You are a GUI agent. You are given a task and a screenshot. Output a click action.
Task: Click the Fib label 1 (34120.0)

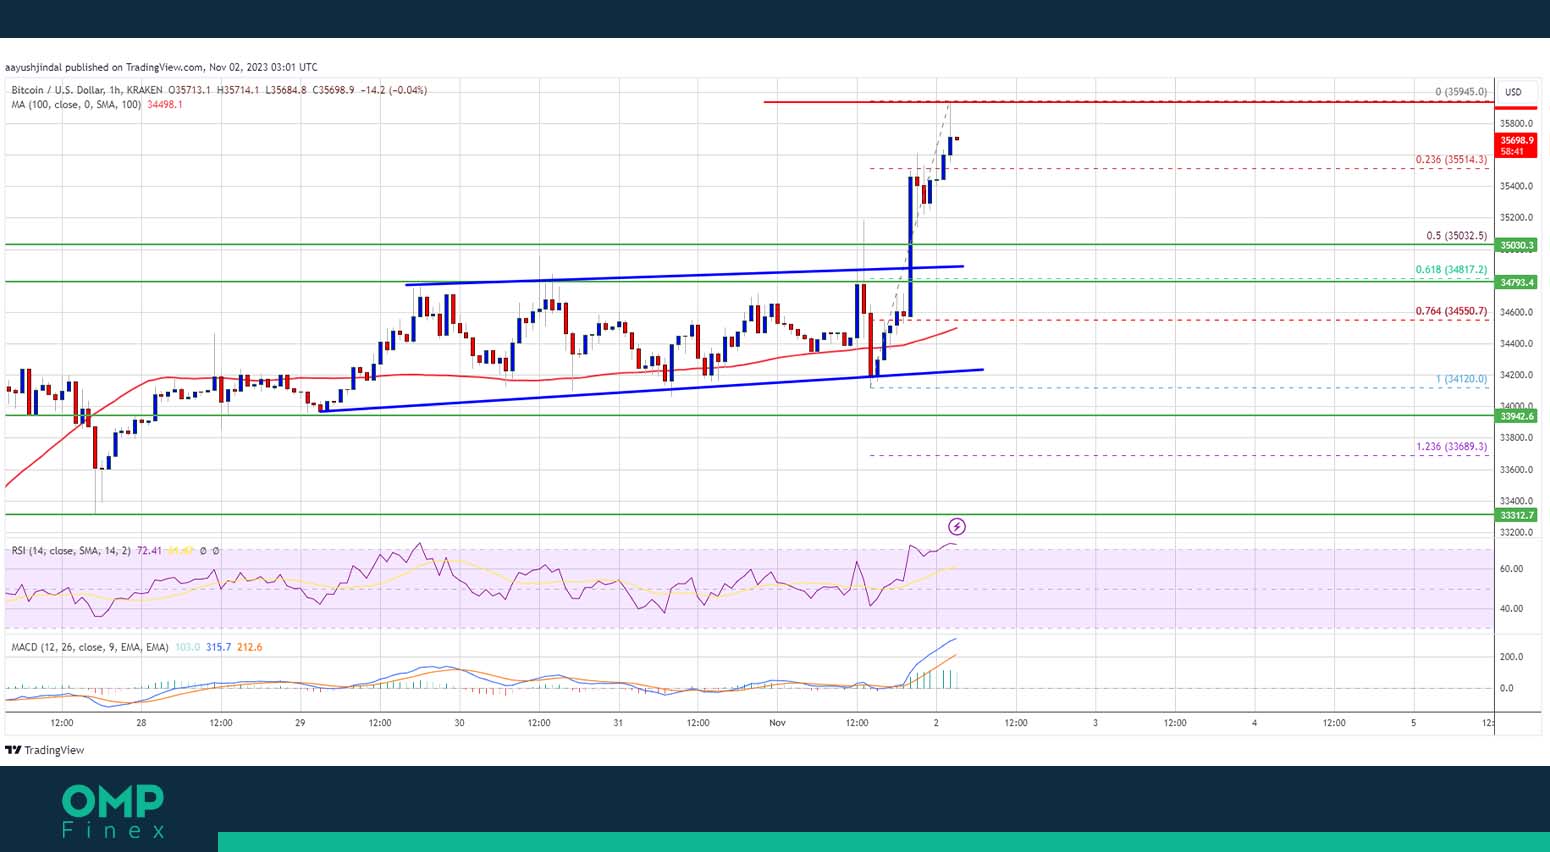click(1461, 379)
